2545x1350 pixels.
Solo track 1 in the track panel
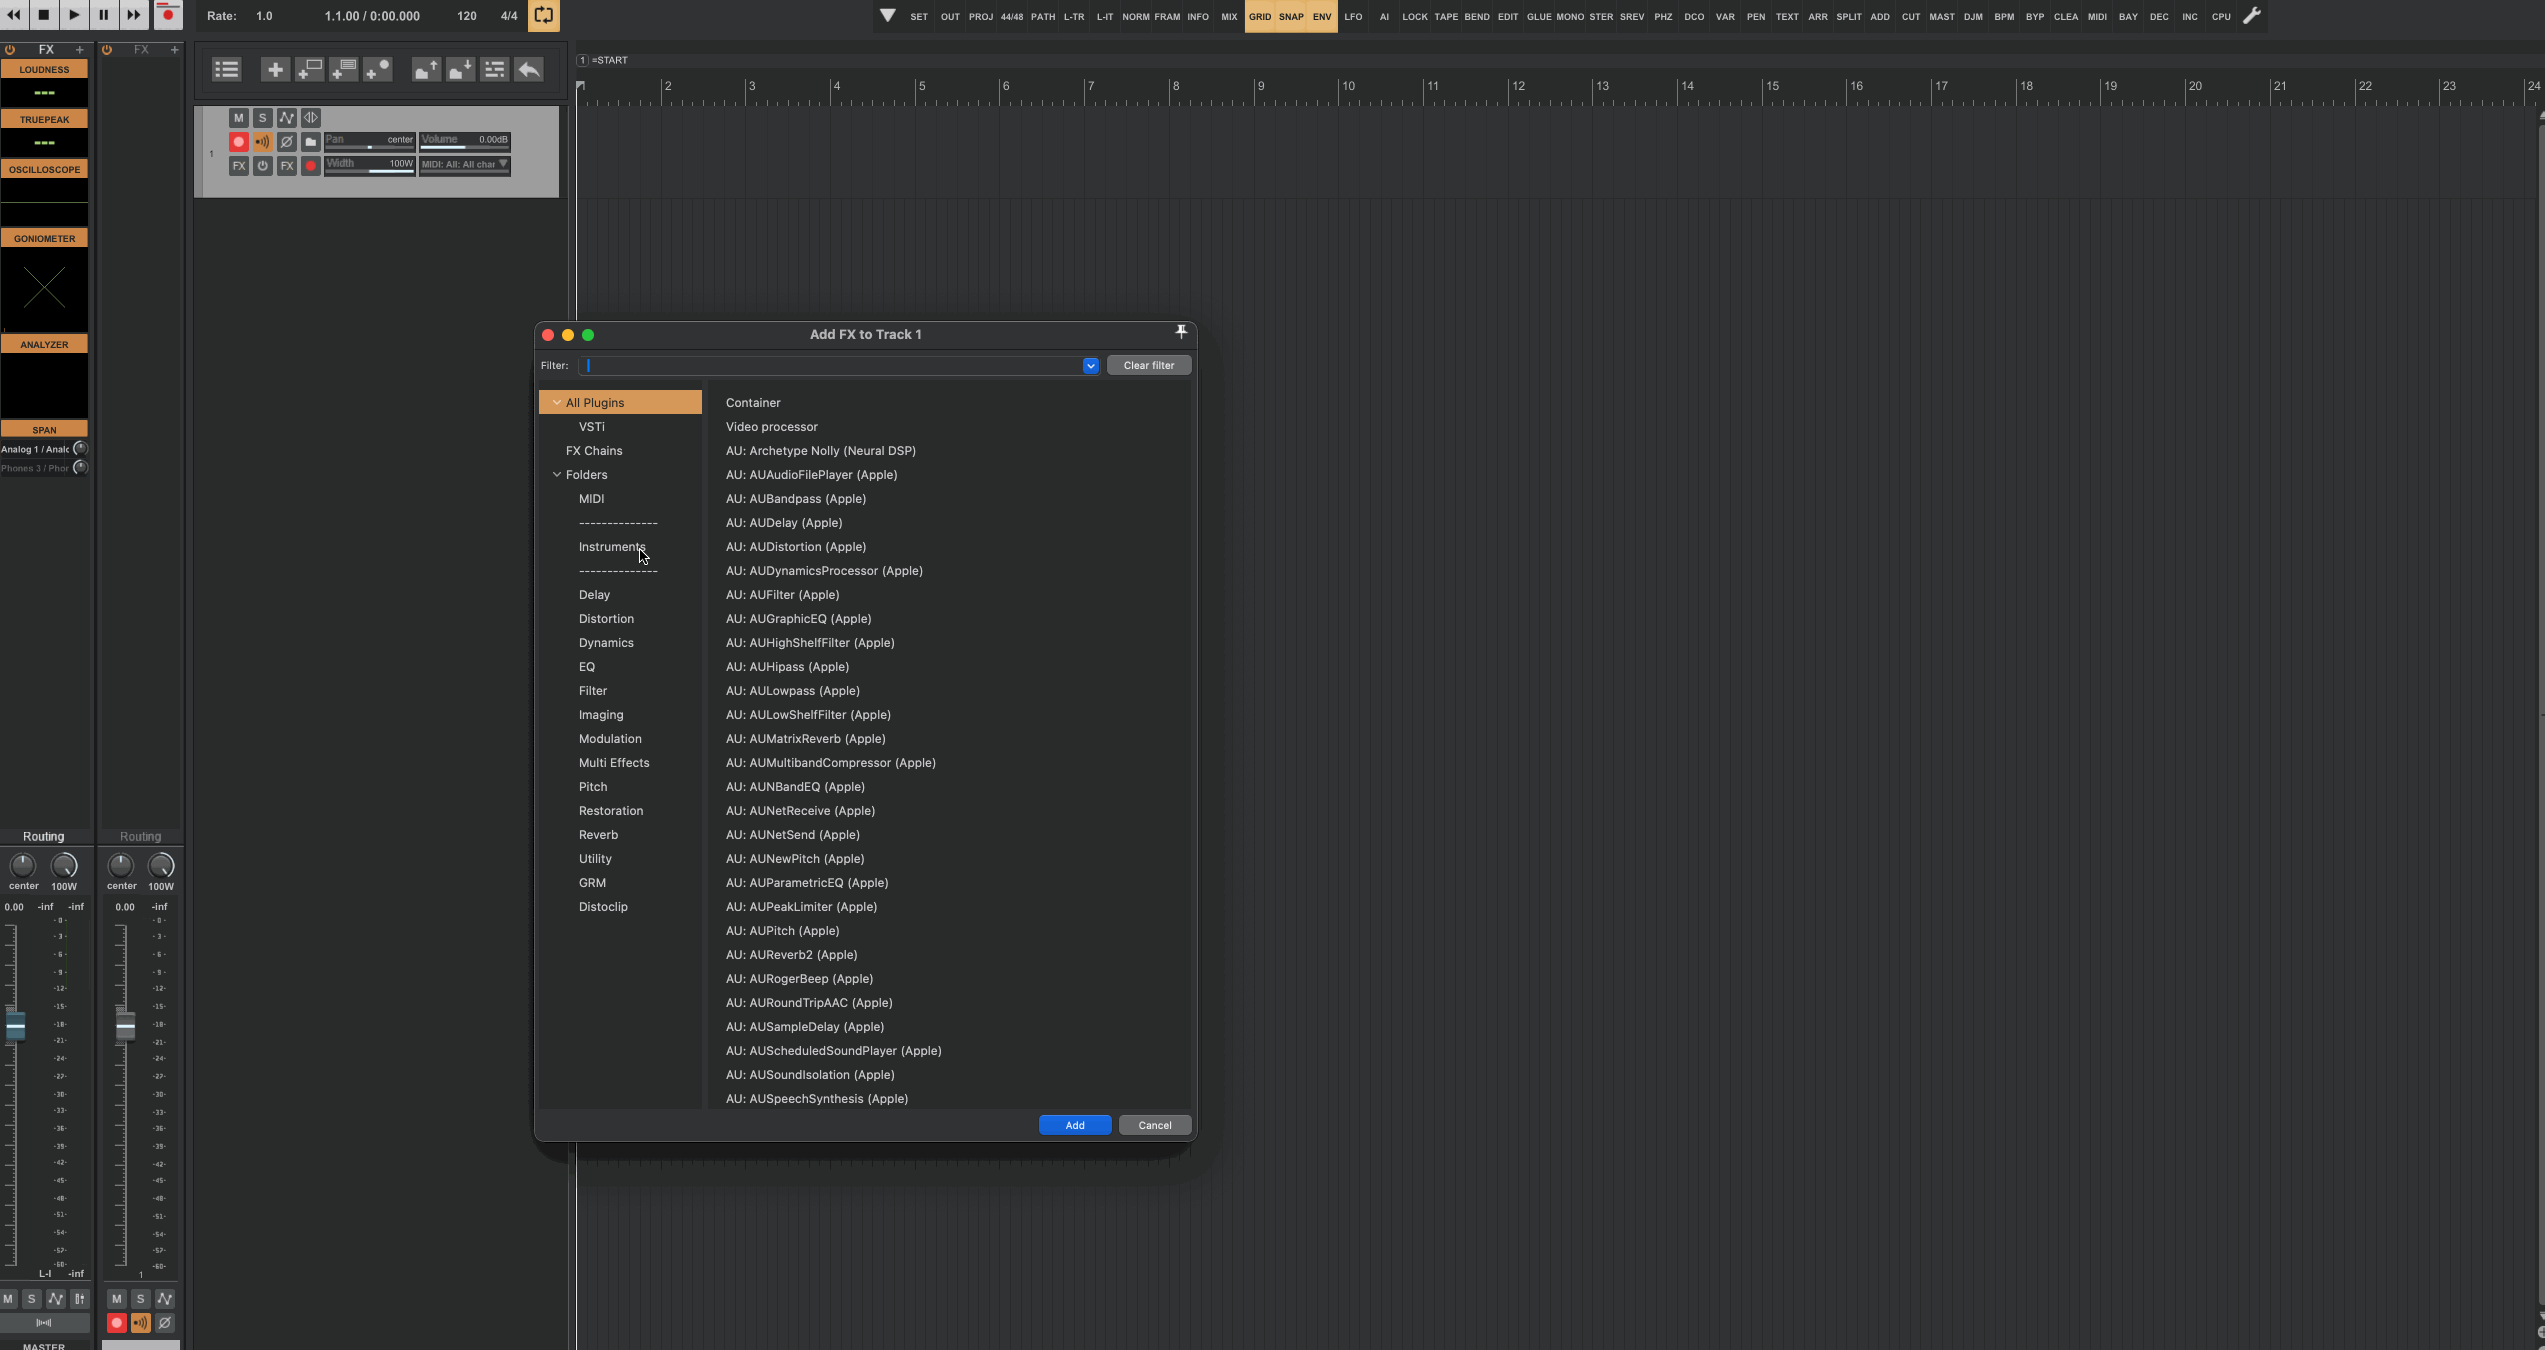point(262,118)
